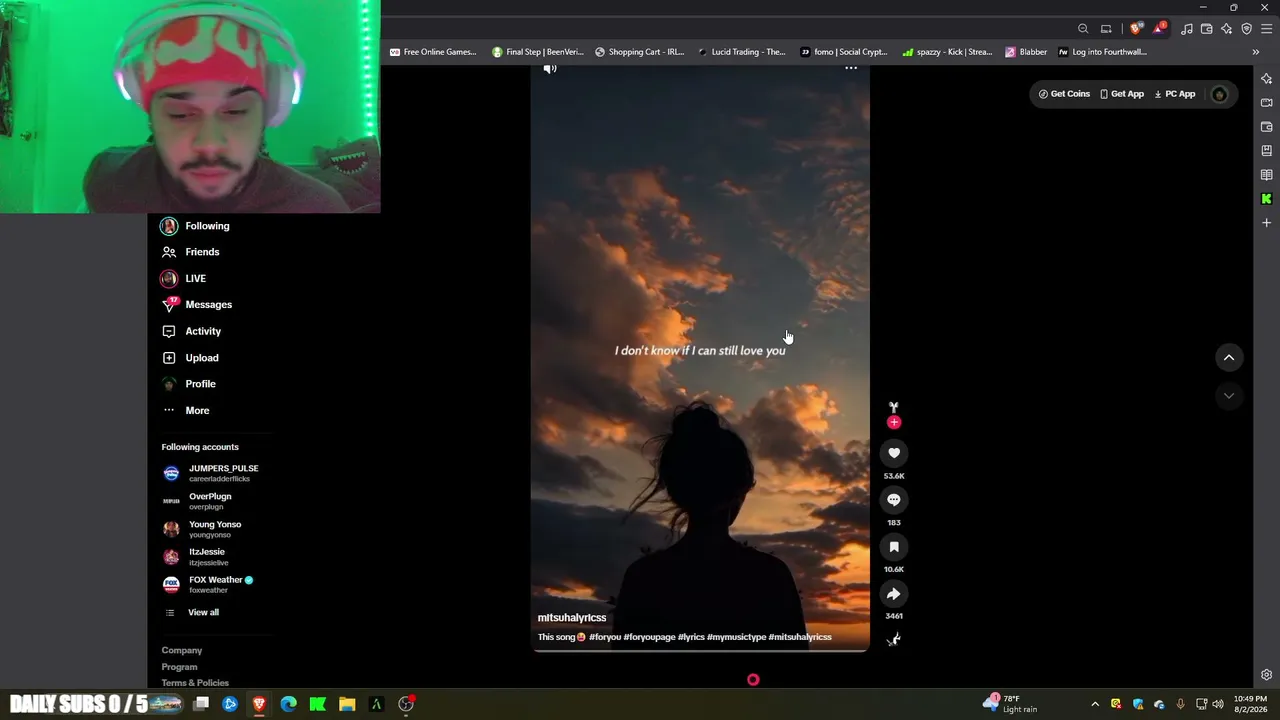Open the Young Yonso followed account

pos(203,529)
